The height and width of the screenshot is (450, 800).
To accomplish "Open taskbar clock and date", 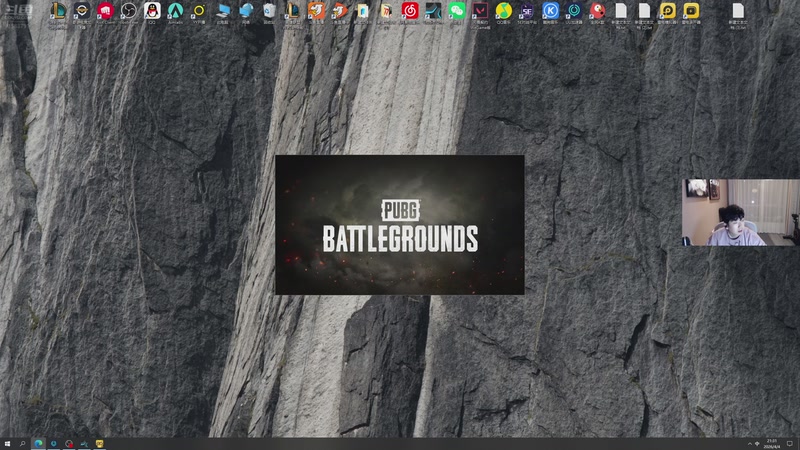I will pyautogui.click(x=772, y=444).
